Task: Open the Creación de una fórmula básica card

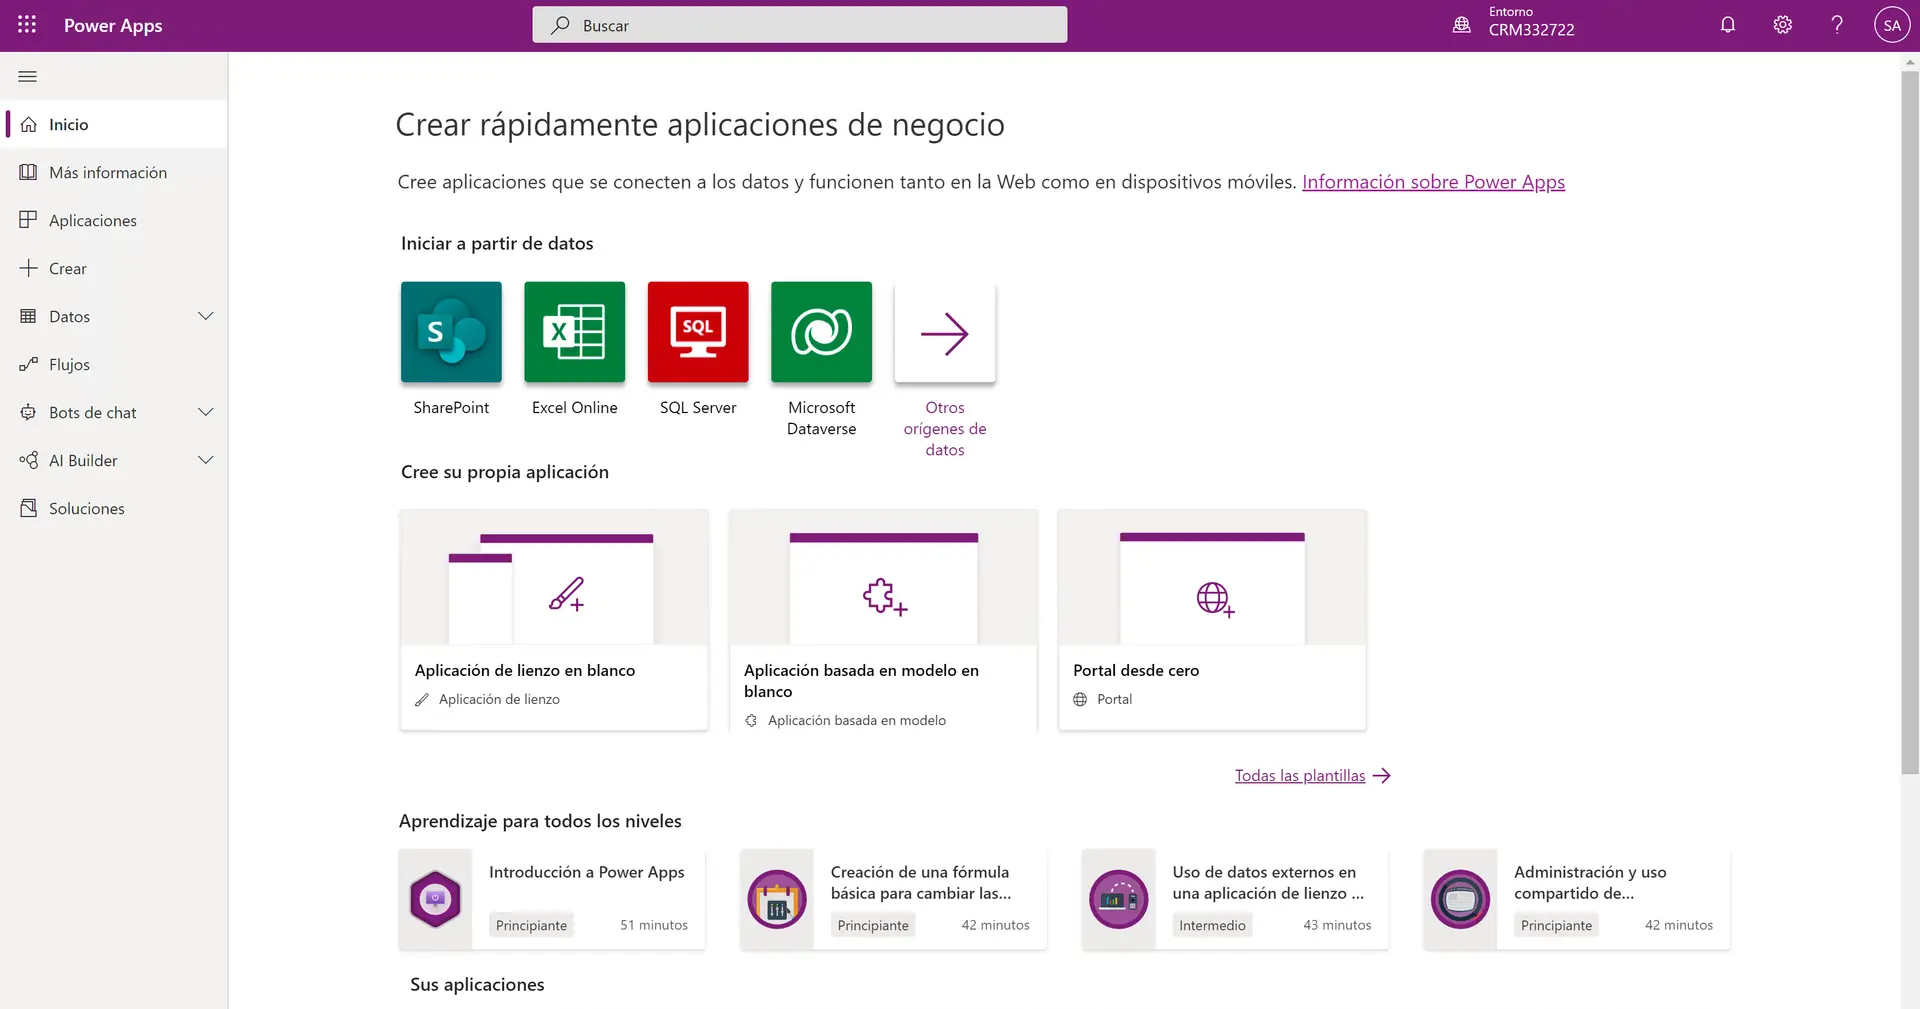Action: click(x=894, y=899)
